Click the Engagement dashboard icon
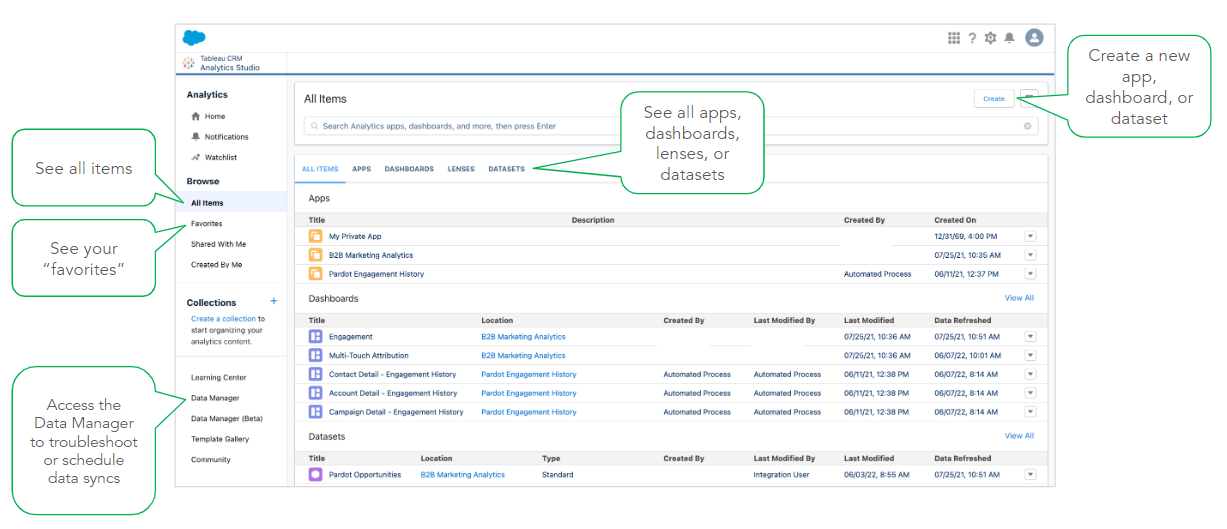This screenshot has width=1227, height=529. (315, 337)
